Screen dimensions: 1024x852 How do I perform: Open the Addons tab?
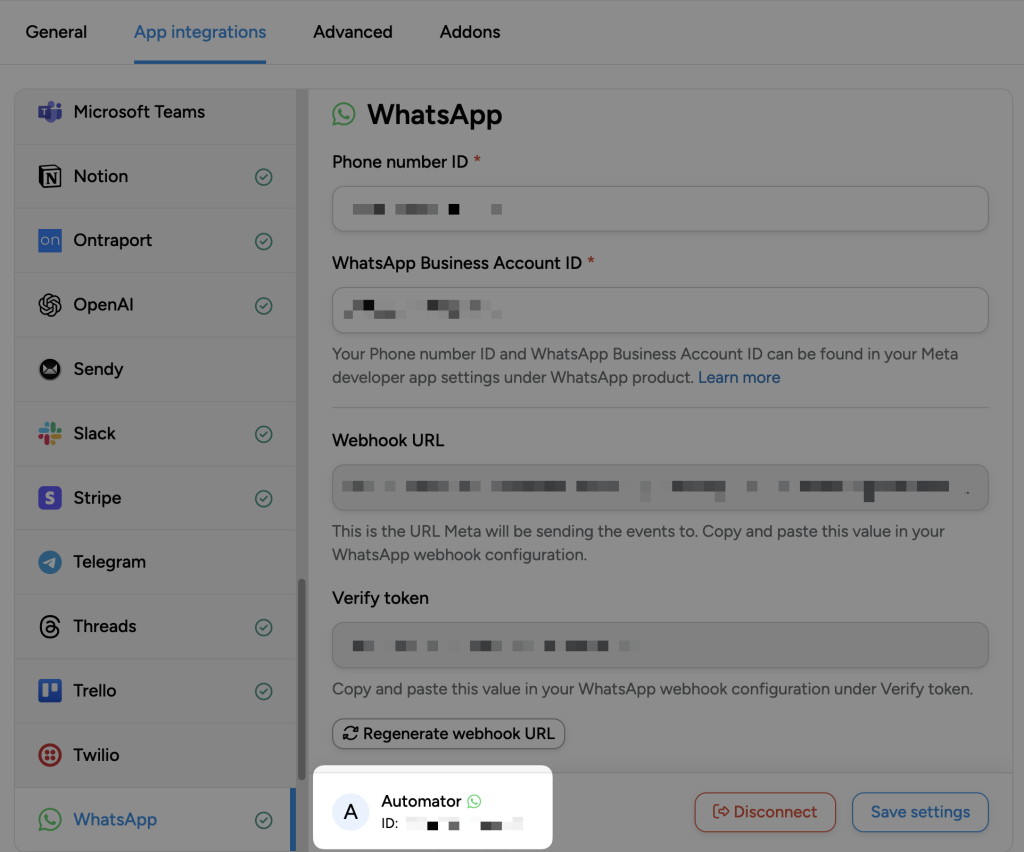pos(469,31)
